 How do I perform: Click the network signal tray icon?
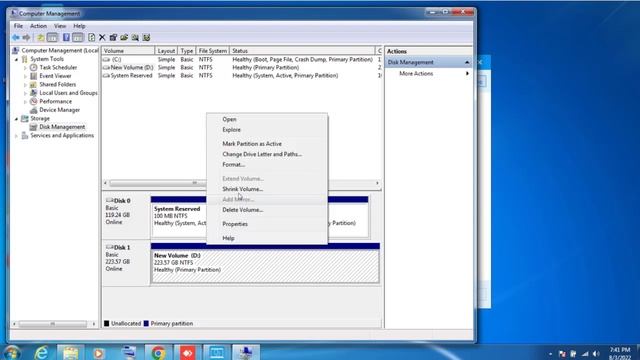[585, 353]
